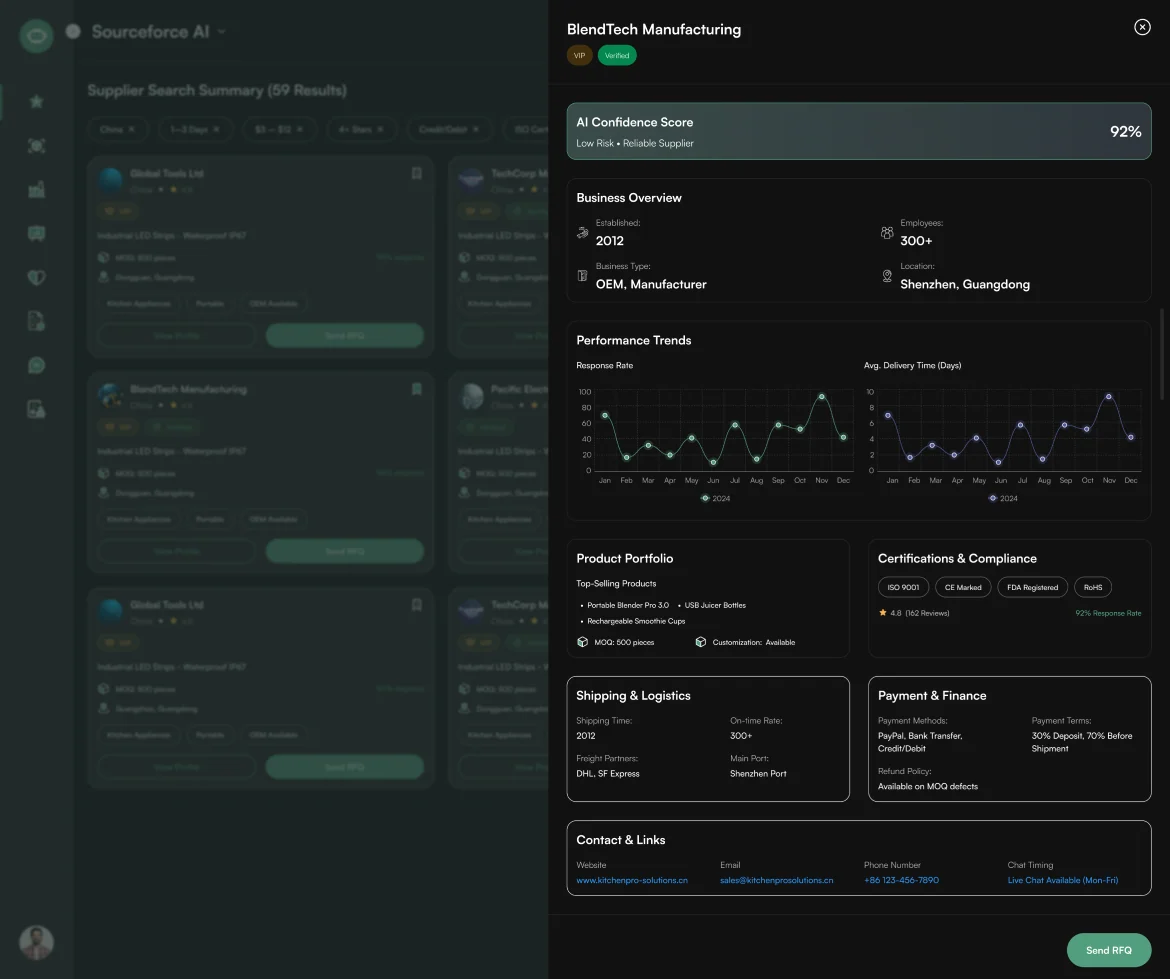The image size is (1170, 979).
Task: Click the 4.8 star rating icon
Action: tap(883, 613)
